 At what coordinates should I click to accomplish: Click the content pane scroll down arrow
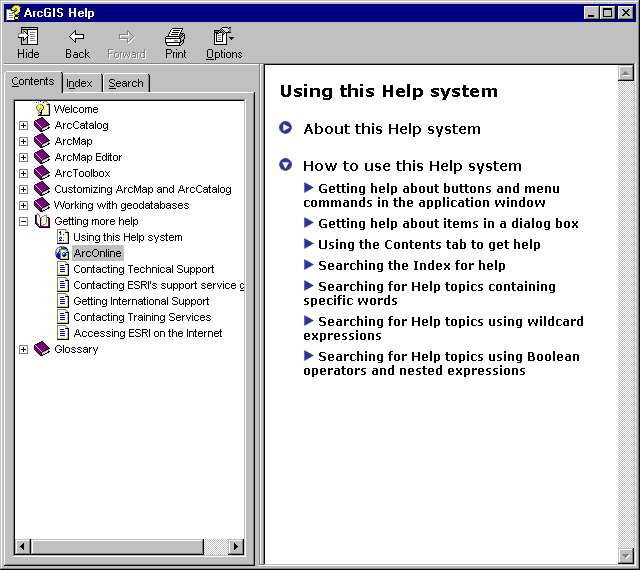coord(626,556)
